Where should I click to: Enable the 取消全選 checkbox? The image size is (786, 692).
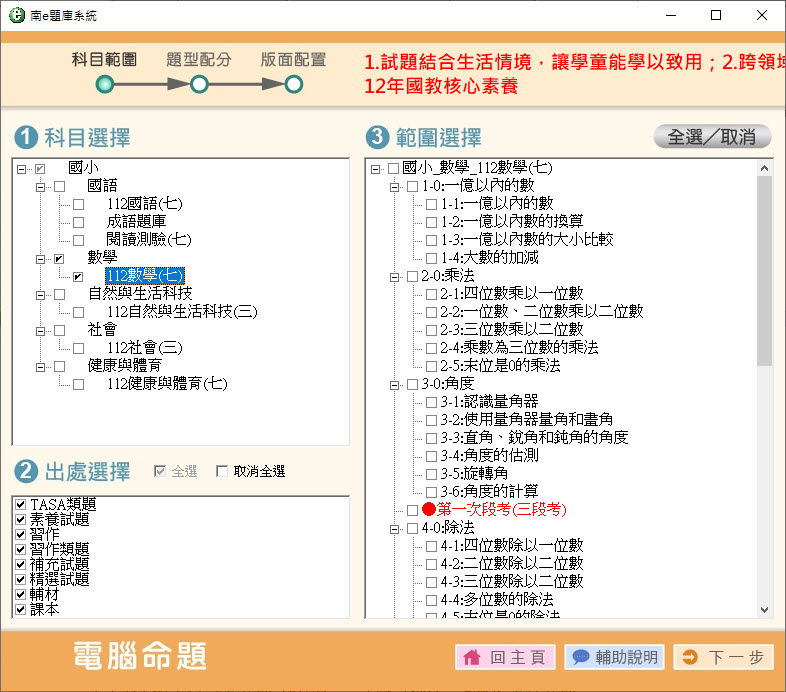click(x=222, y=471)
